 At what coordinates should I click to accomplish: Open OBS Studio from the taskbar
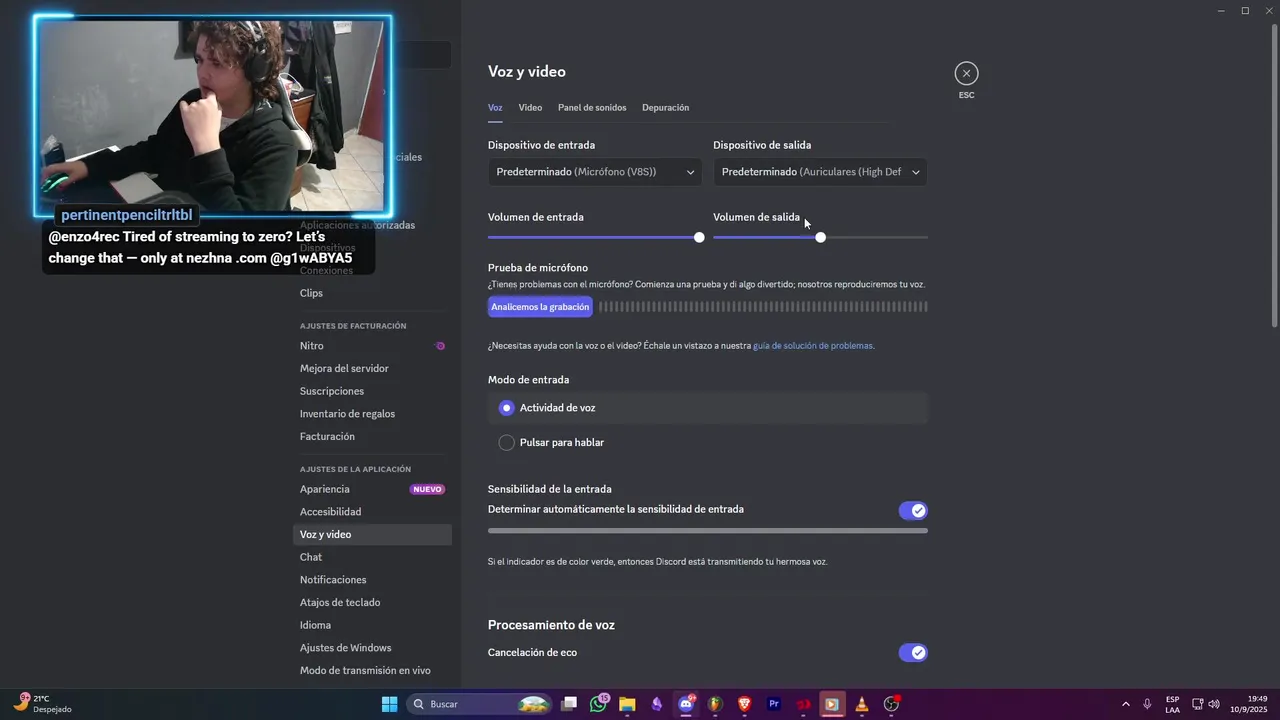[891, 704]
